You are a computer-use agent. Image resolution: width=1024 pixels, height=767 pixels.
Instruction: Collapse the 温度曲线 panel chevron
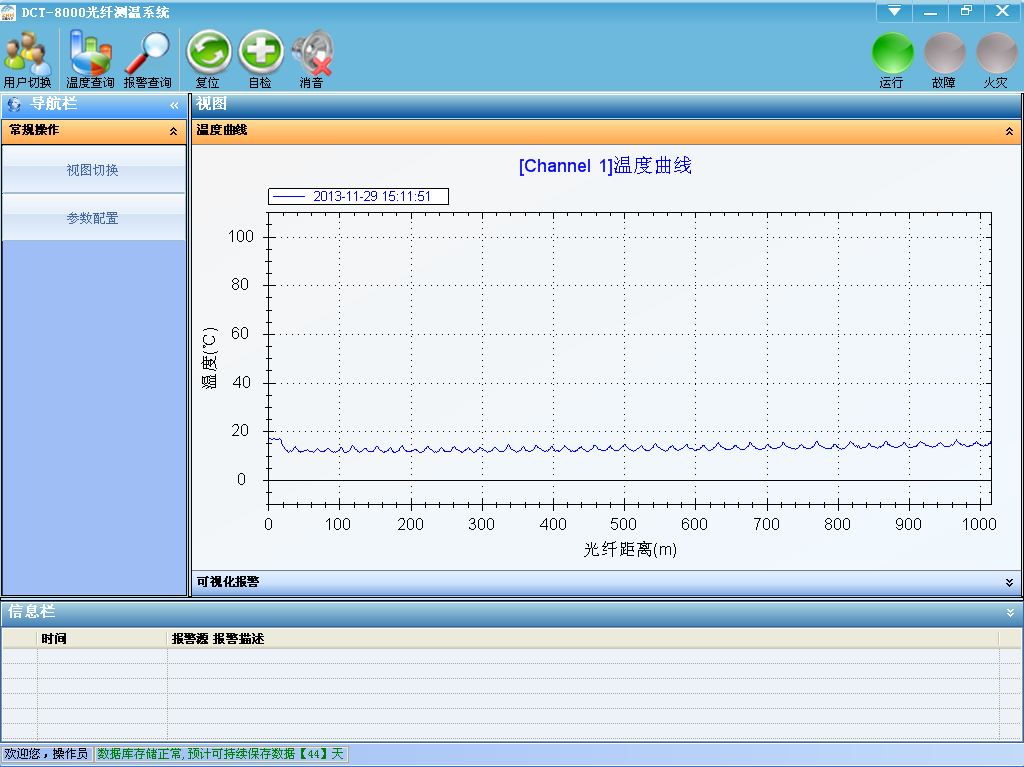(1009, 131)
